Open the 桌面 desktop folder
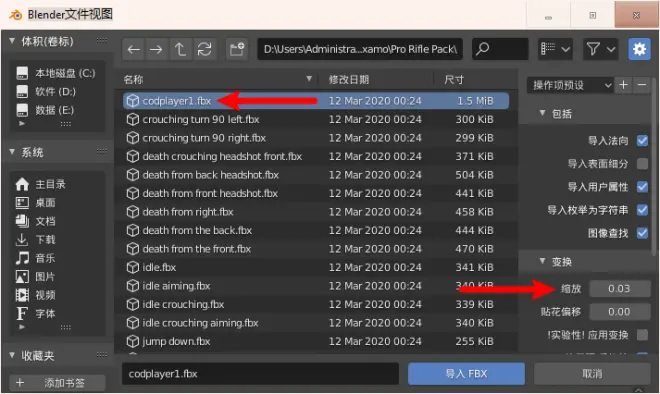Screen dimensions: 660x394 tap(57, 203)
